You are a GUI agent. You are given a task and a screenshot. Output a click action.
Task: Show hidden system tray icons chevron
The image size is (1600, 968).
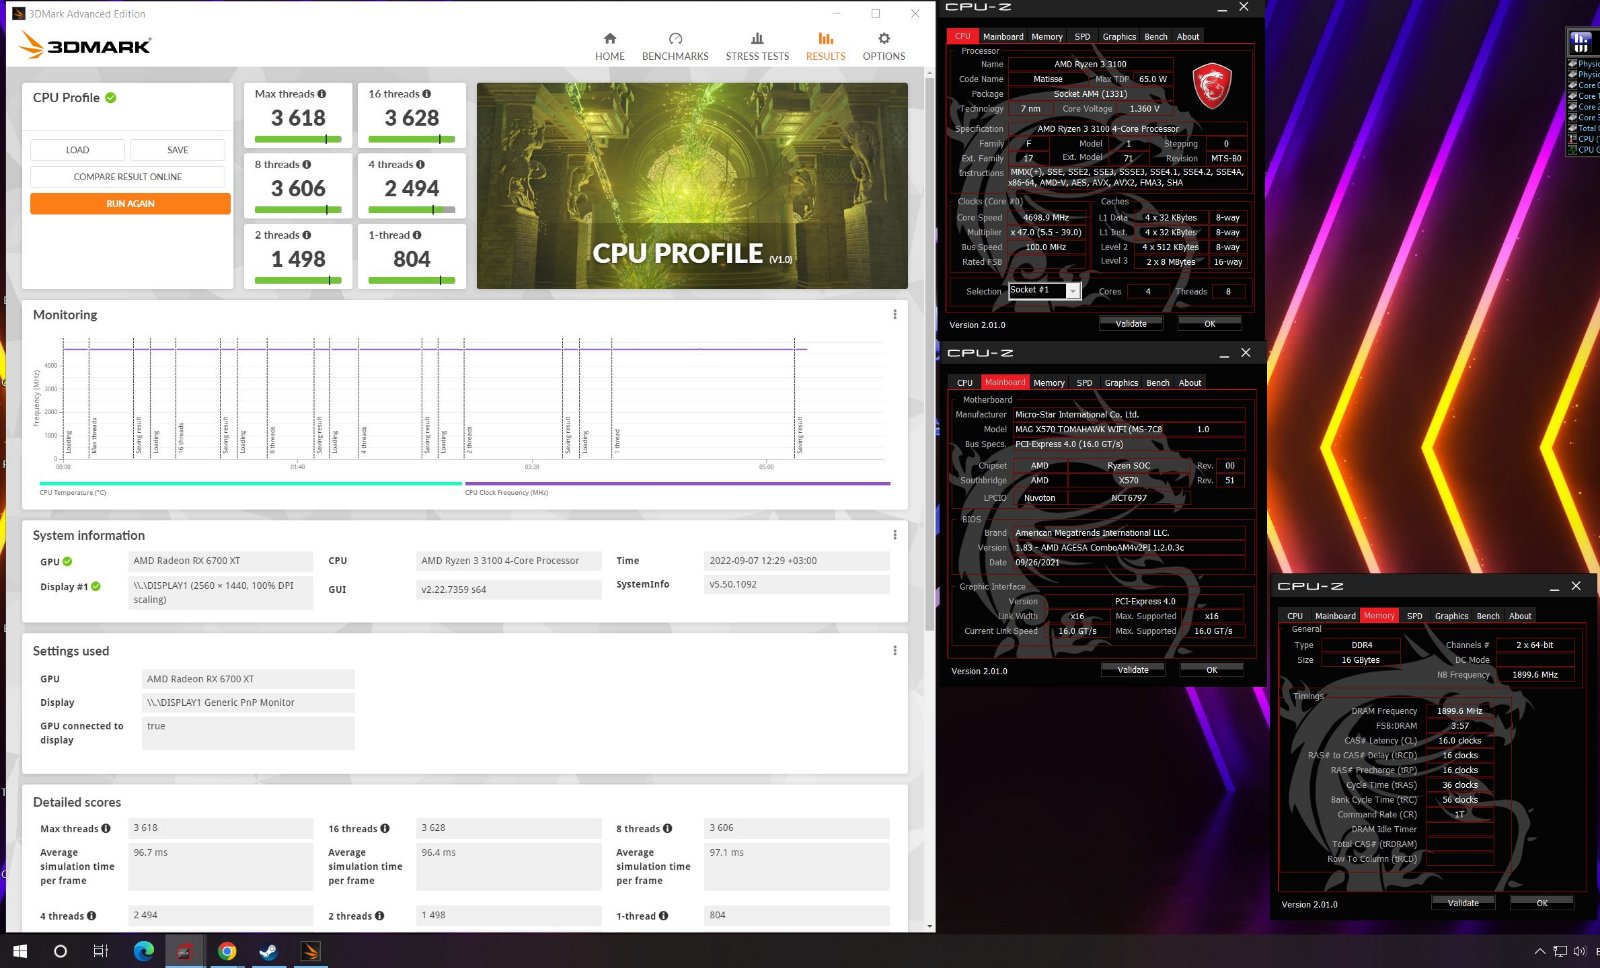(1539, 951)
